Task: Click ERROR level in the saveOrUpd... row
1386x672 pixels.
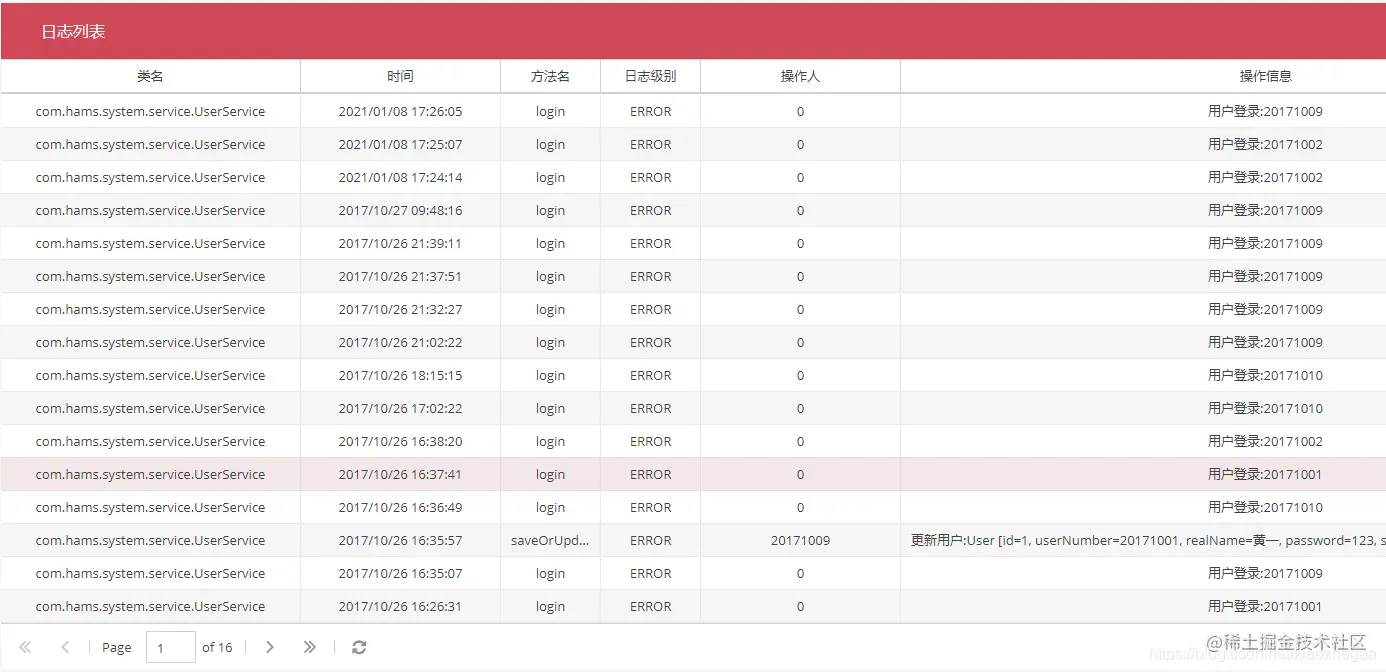Action: [650, 540]
